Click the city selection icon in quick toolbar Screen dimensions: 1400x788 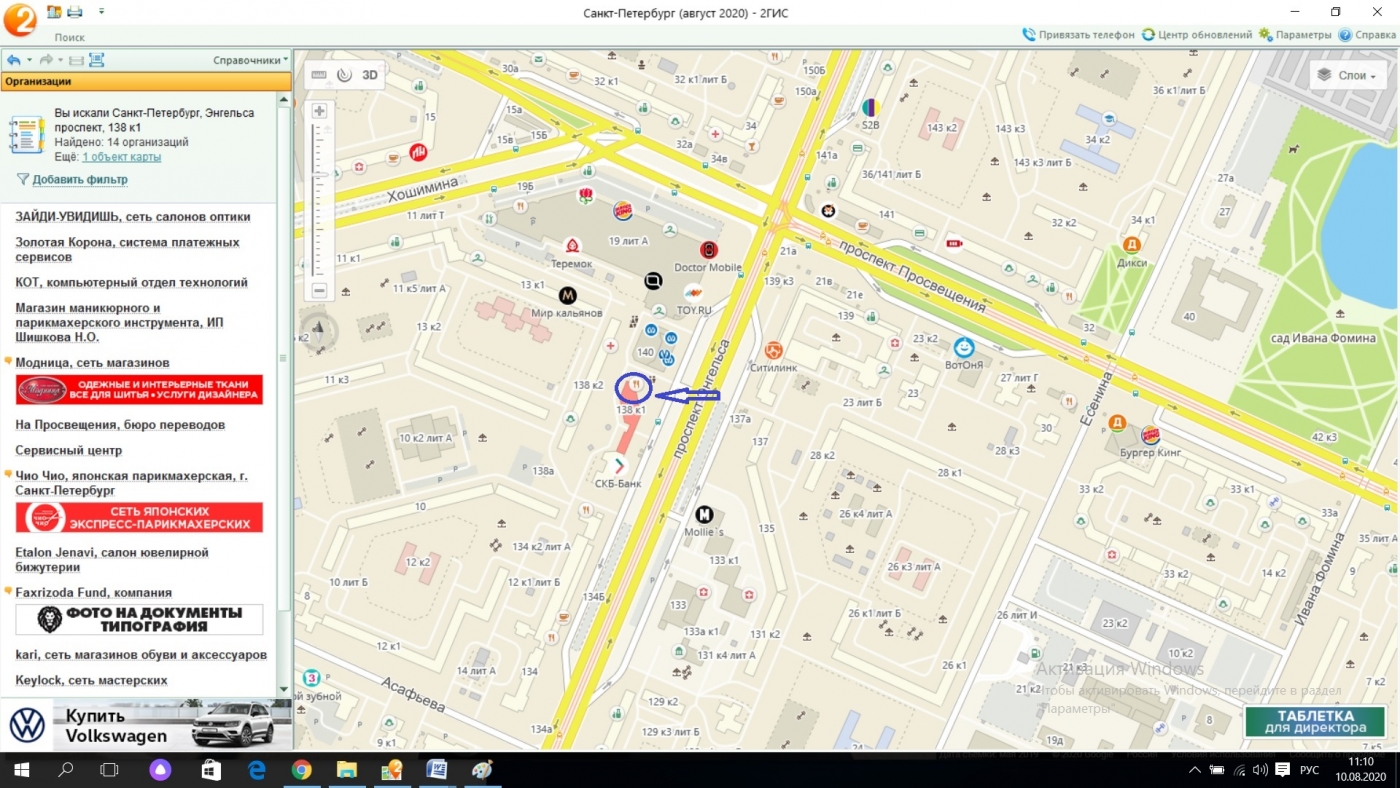(54, 12)
